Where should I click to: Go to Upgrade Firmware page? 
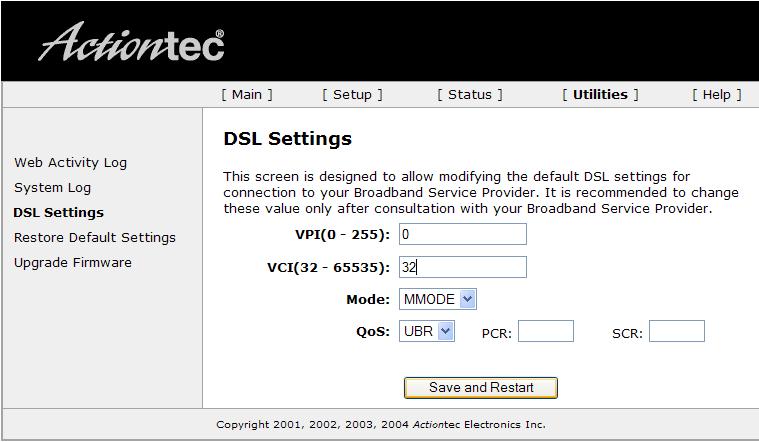coord(73,262)
